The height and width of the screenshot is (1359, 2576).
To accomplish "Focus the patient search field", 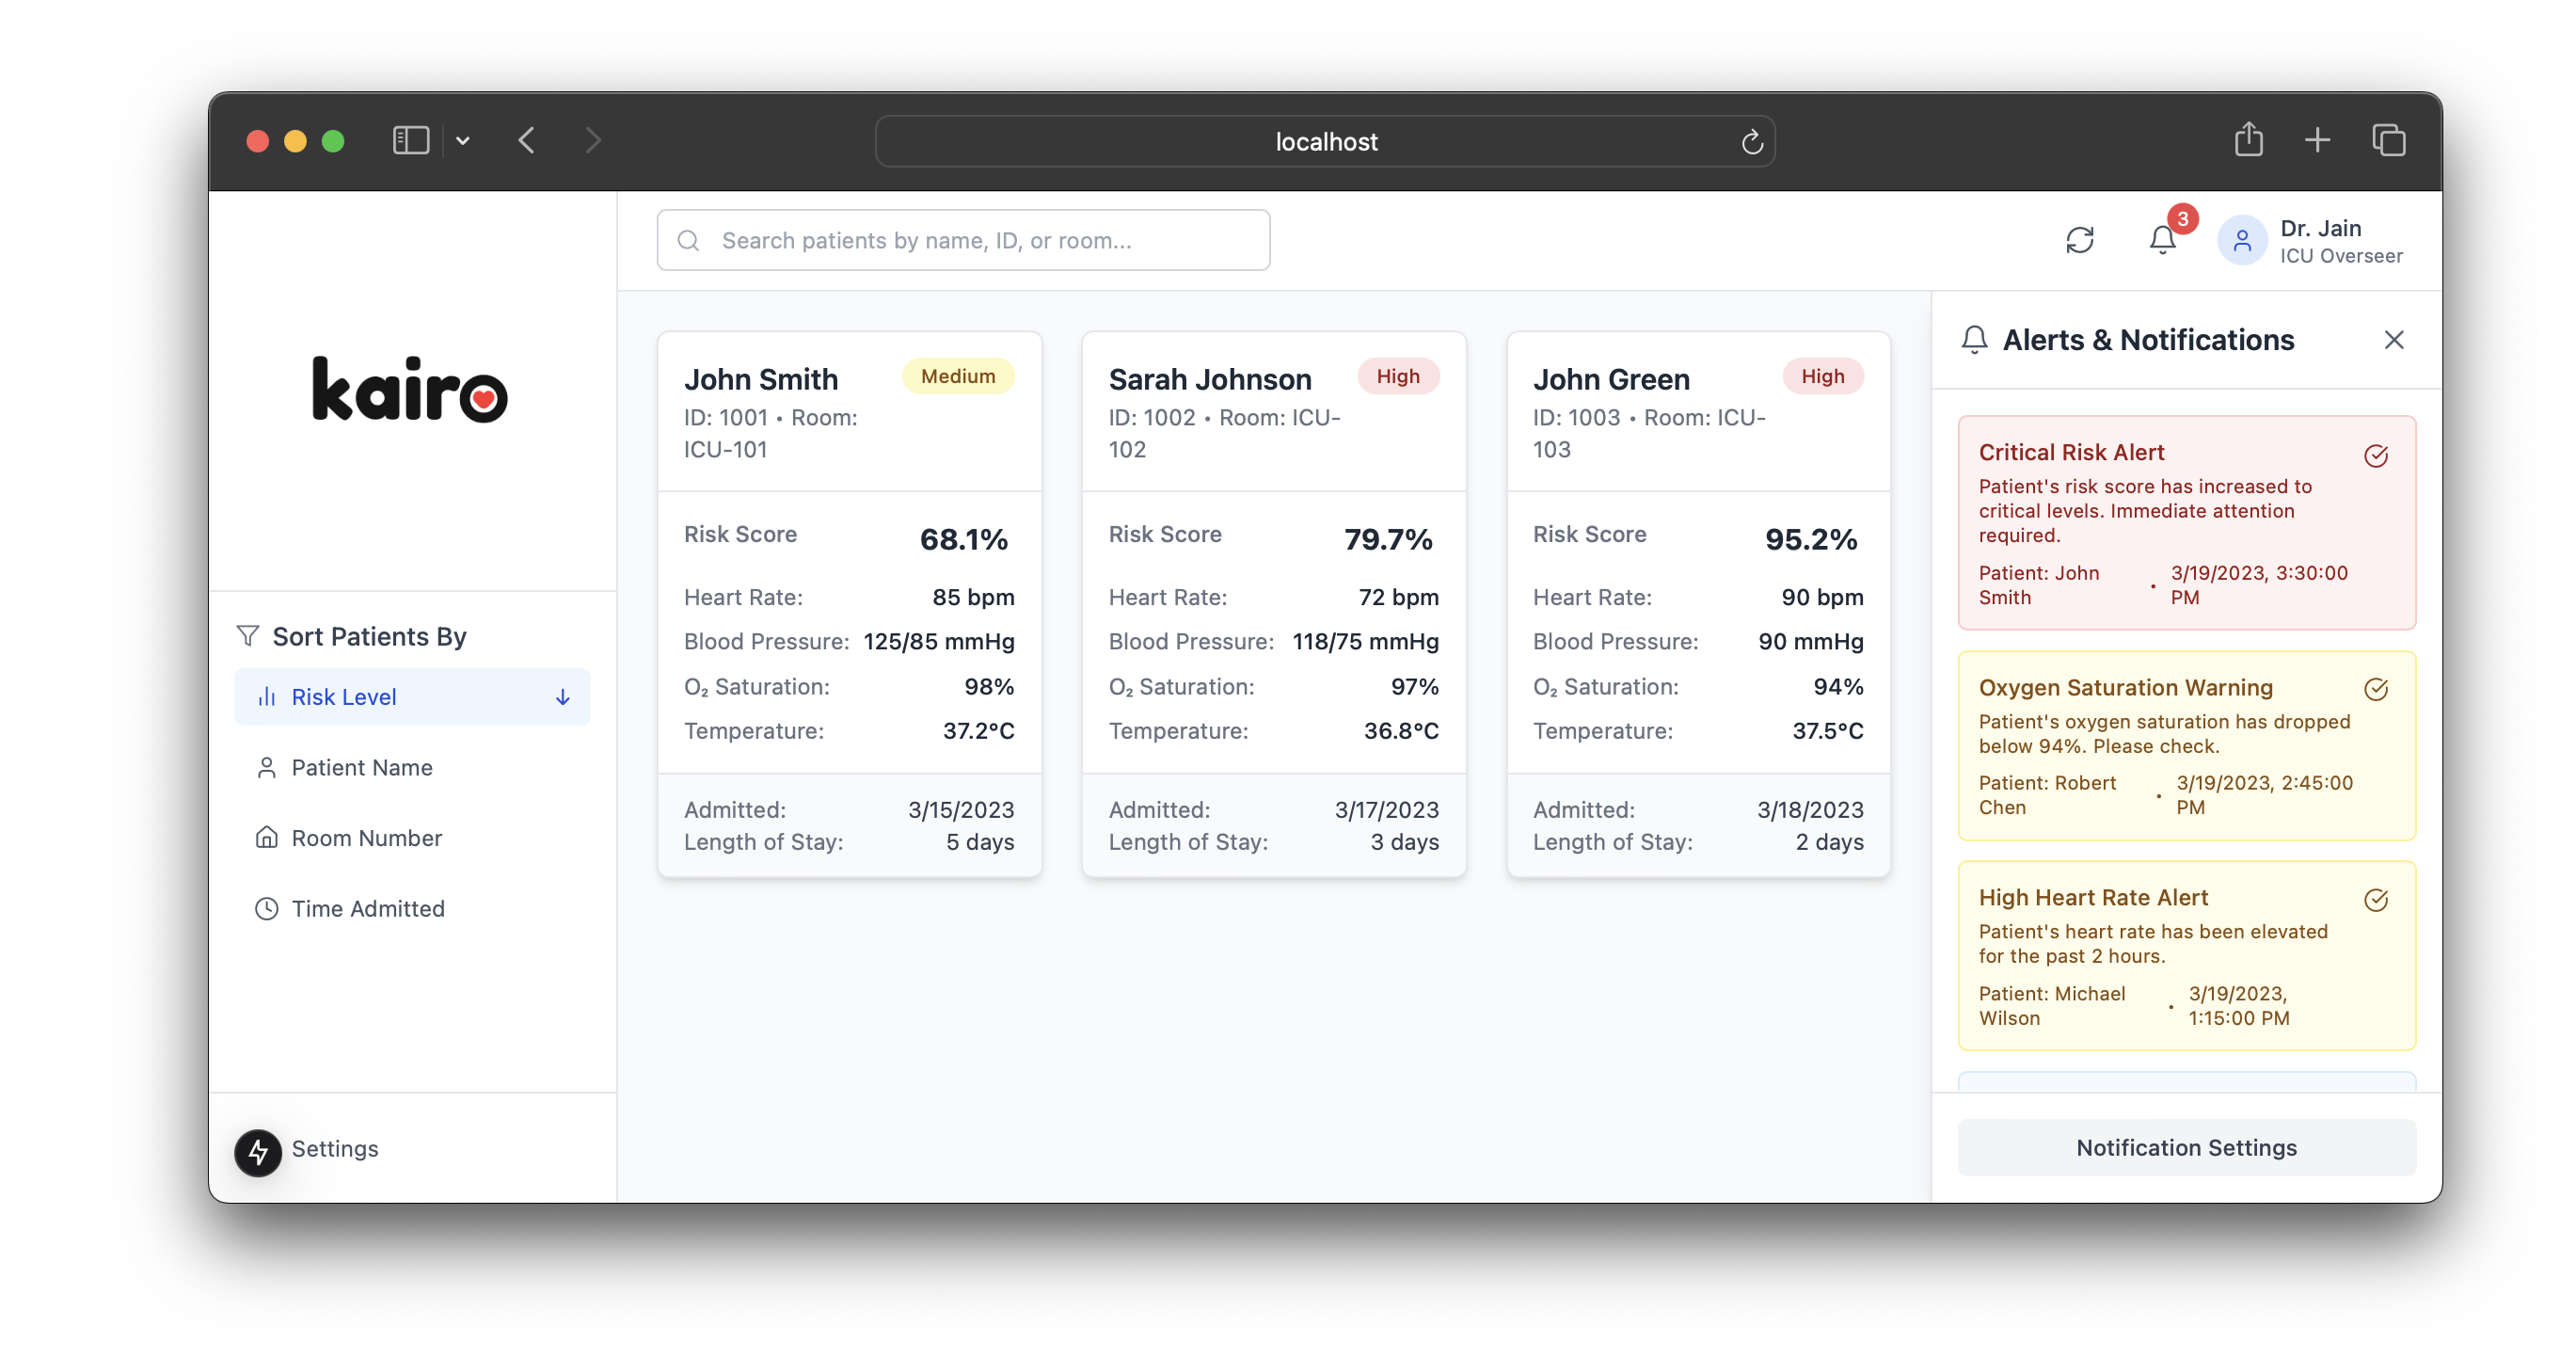I will tap(962, 240).
